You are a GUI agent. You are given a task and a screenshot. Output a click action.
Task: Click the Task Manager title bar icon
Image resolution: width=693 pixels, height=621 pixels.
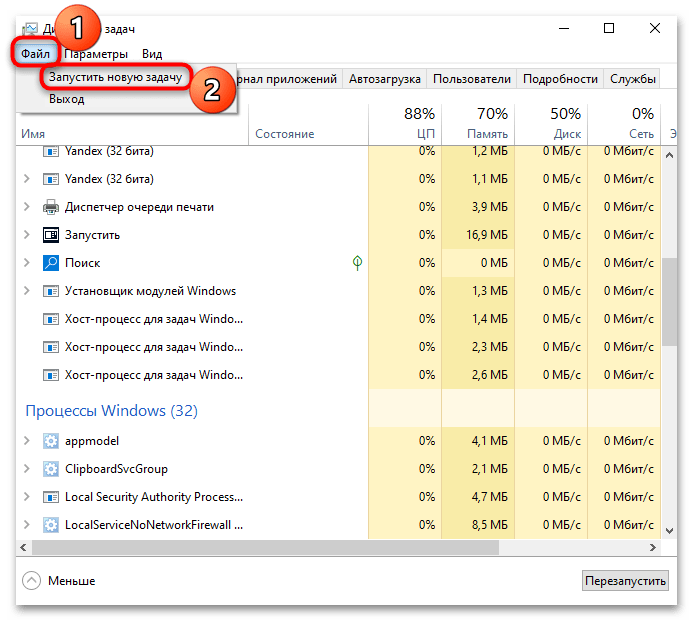point(30,29)
